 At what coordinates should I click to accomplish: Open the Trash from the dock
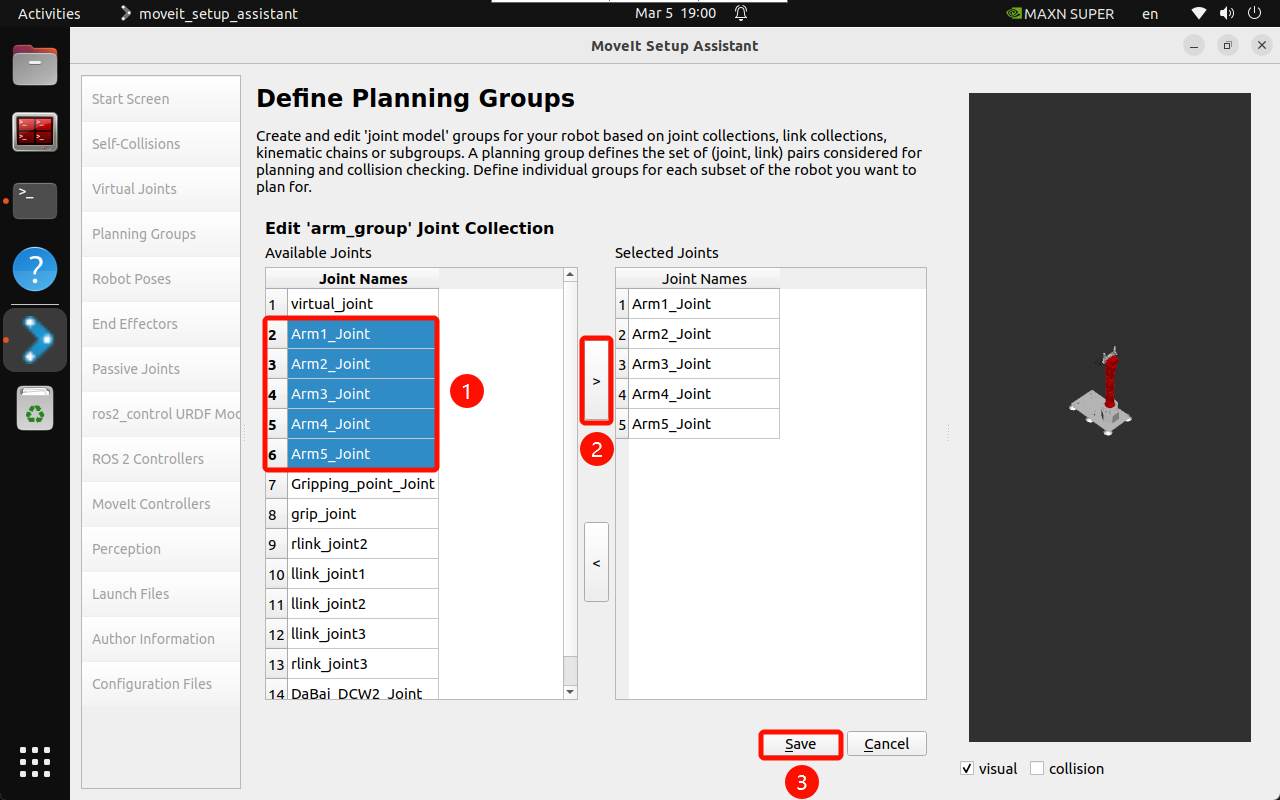35,409
